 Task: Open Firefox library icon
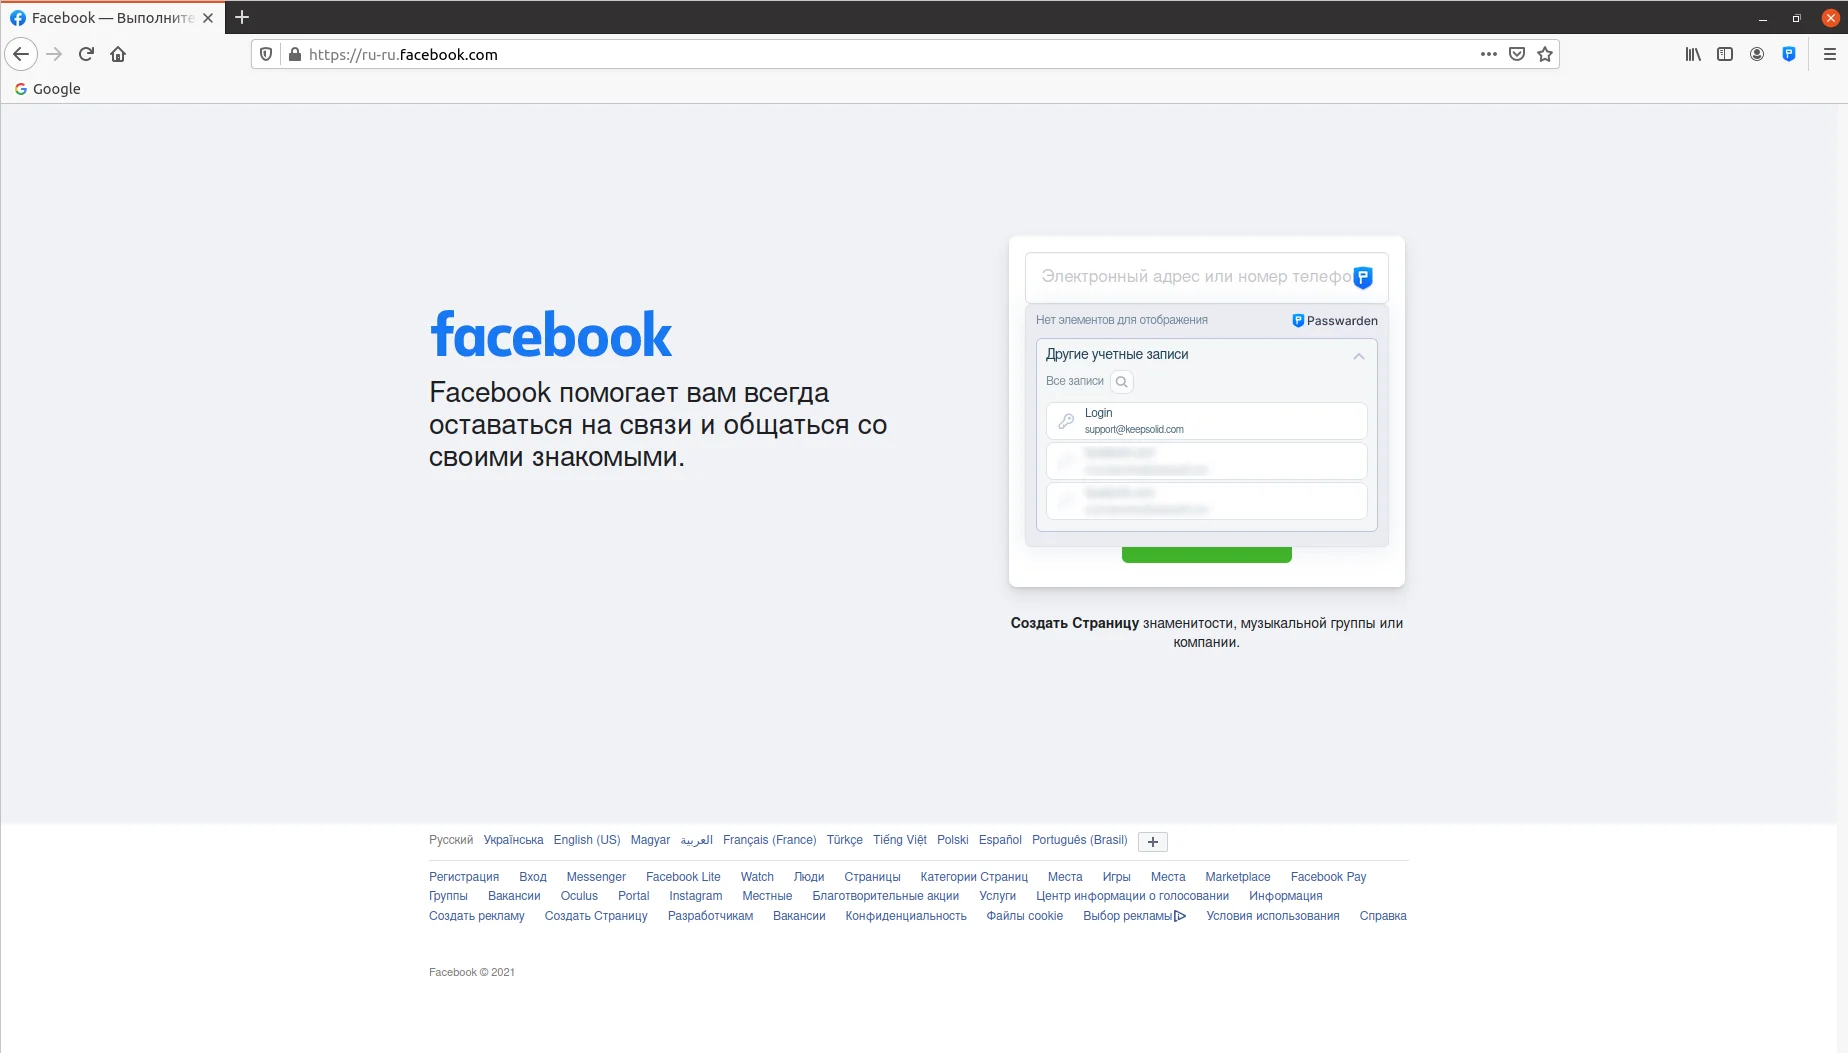tap(1693, 54)
